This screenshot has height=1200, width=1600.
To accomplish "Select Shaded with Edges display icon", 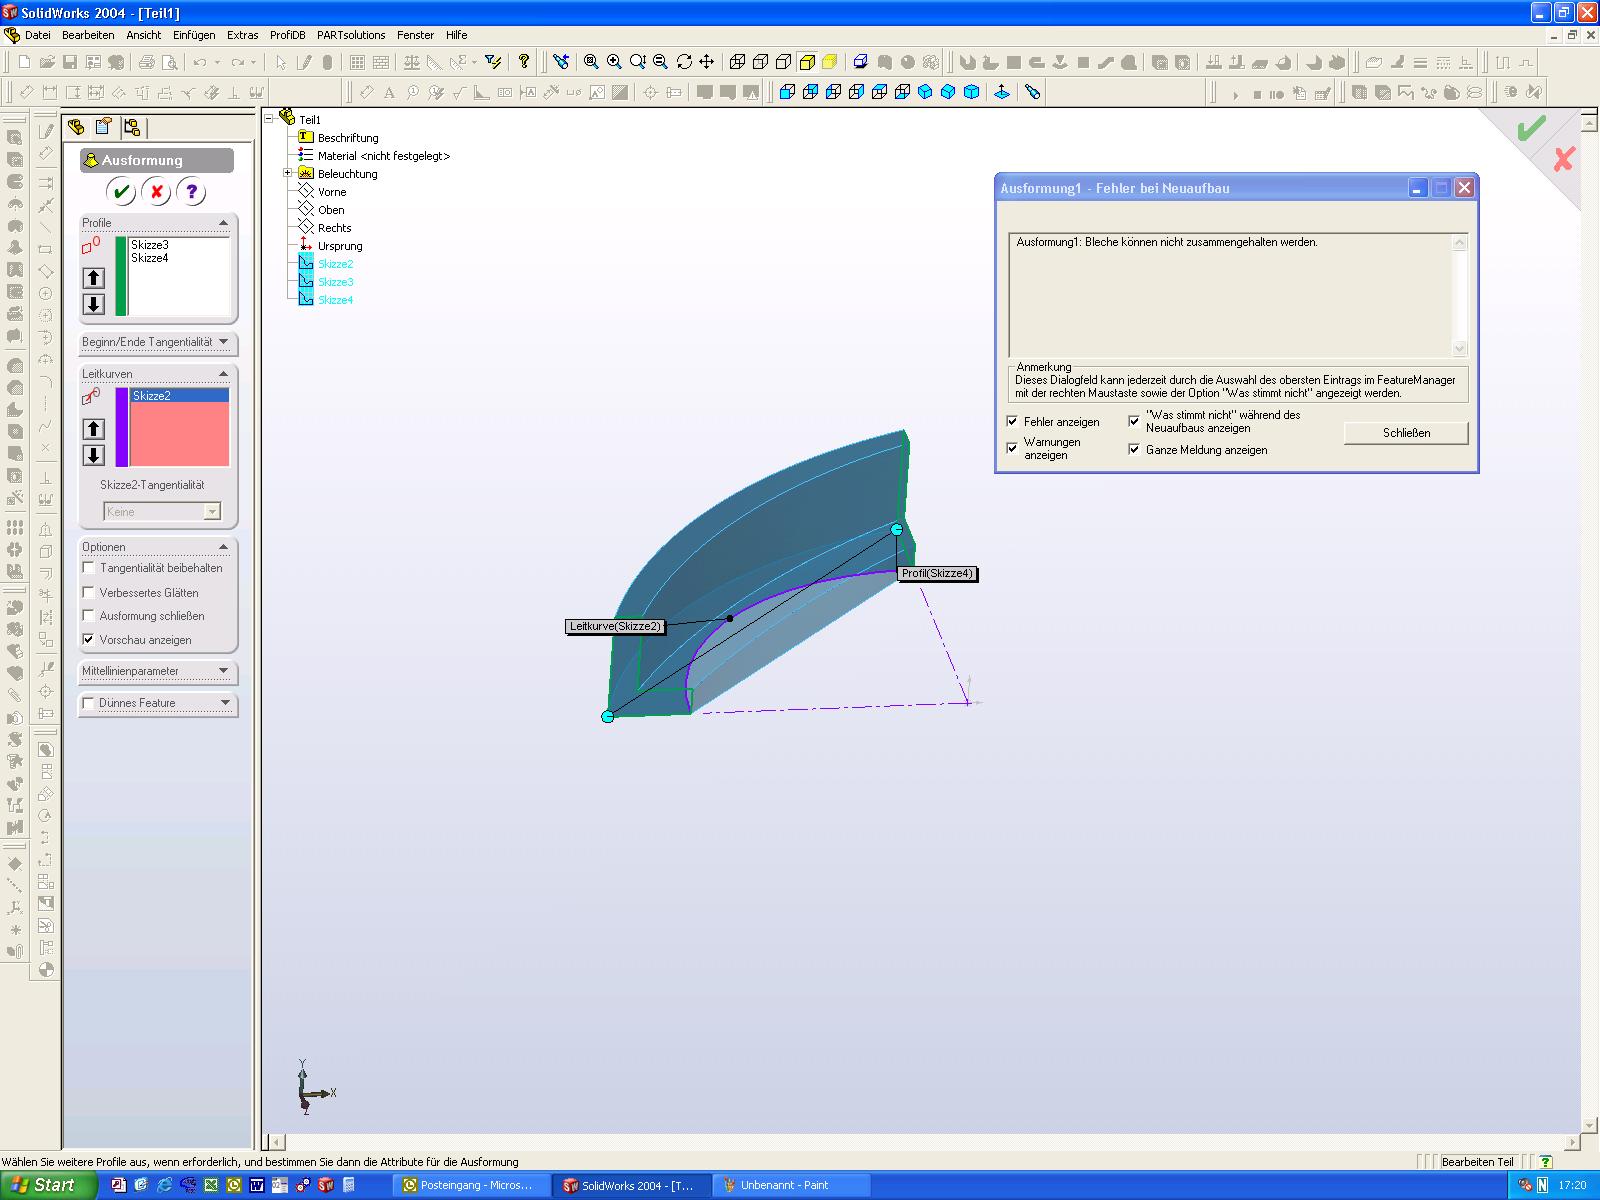I will coord(807,62).
